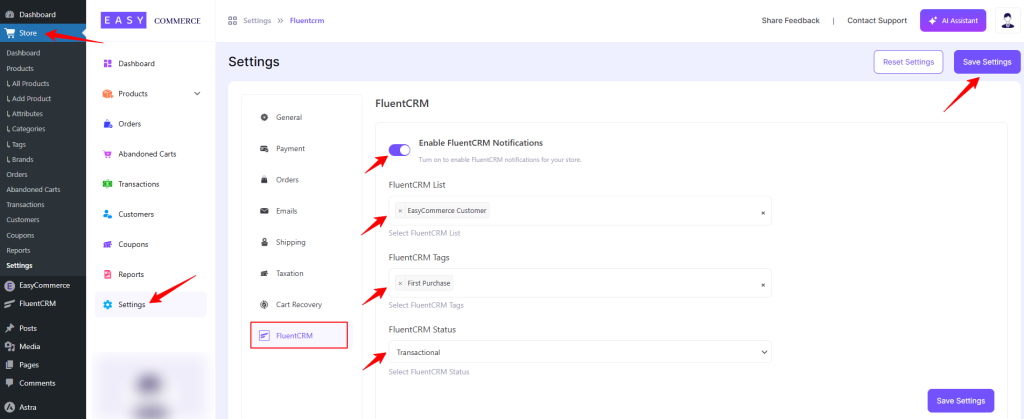Click top Save Settings button
Screen dimensions: 1024x419
[x=987, y=62]
